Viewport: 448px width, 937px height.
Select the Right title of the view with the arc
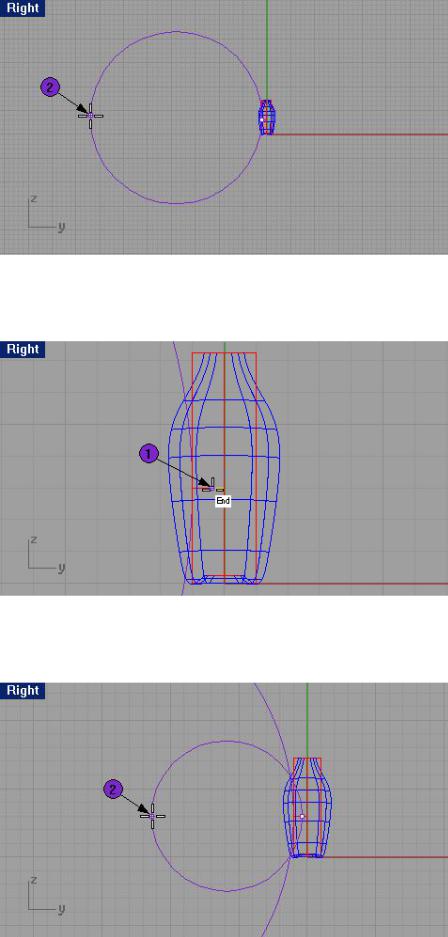22,690
